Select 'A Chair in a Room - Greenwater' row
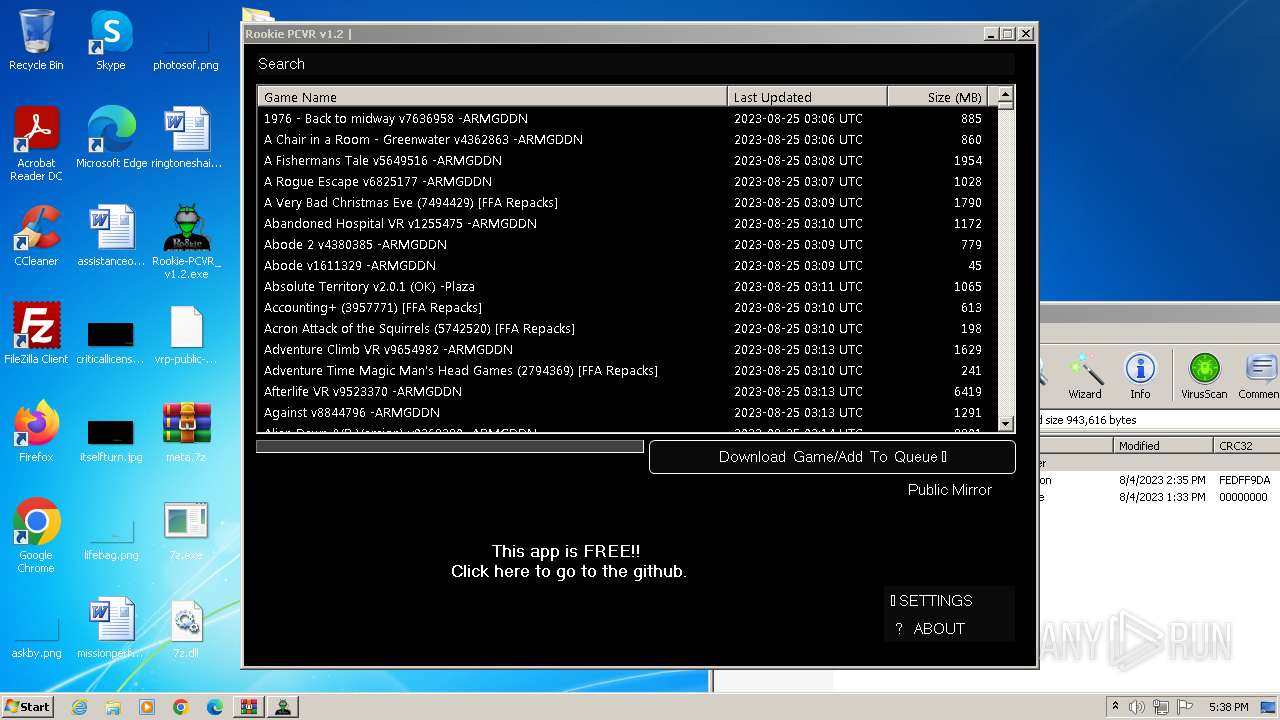This screenshot has height=720, width=1280. pos(627,139)
